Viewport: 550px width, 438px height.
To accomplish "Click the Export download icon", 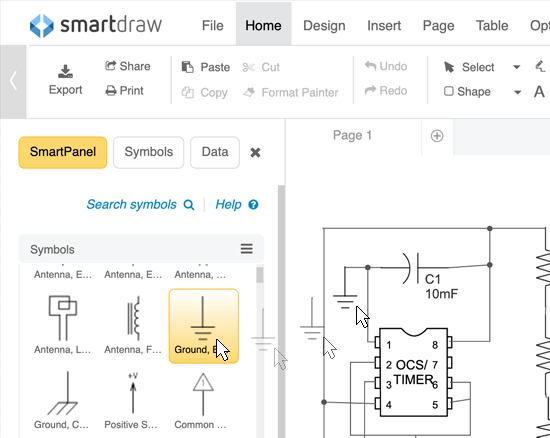I will coord(65,71).
